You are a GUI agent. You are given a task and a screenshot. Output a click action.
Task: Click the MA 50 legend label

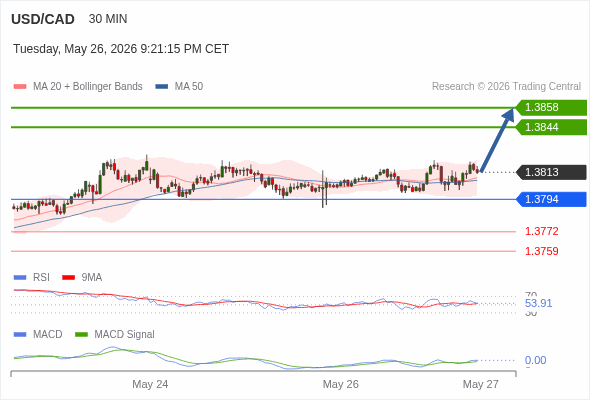click(189, 87)
